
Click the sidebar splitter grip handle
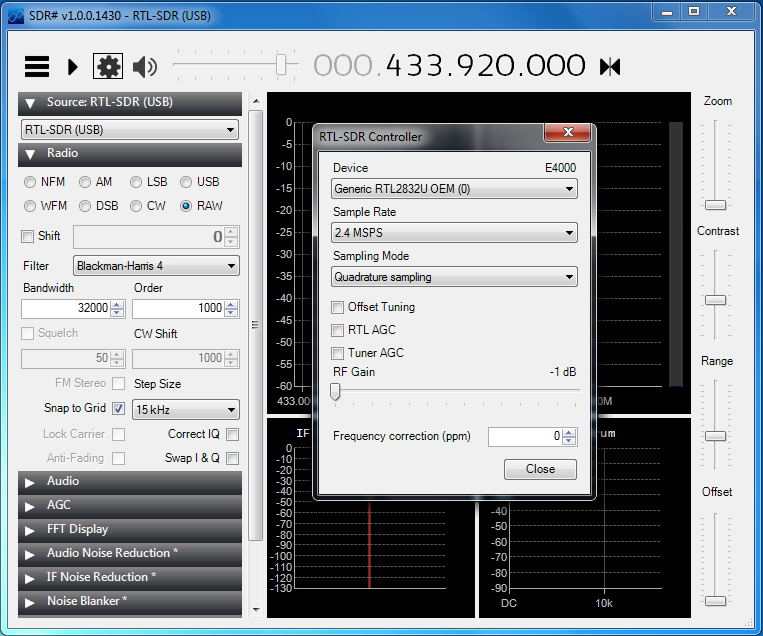[255, 325]
